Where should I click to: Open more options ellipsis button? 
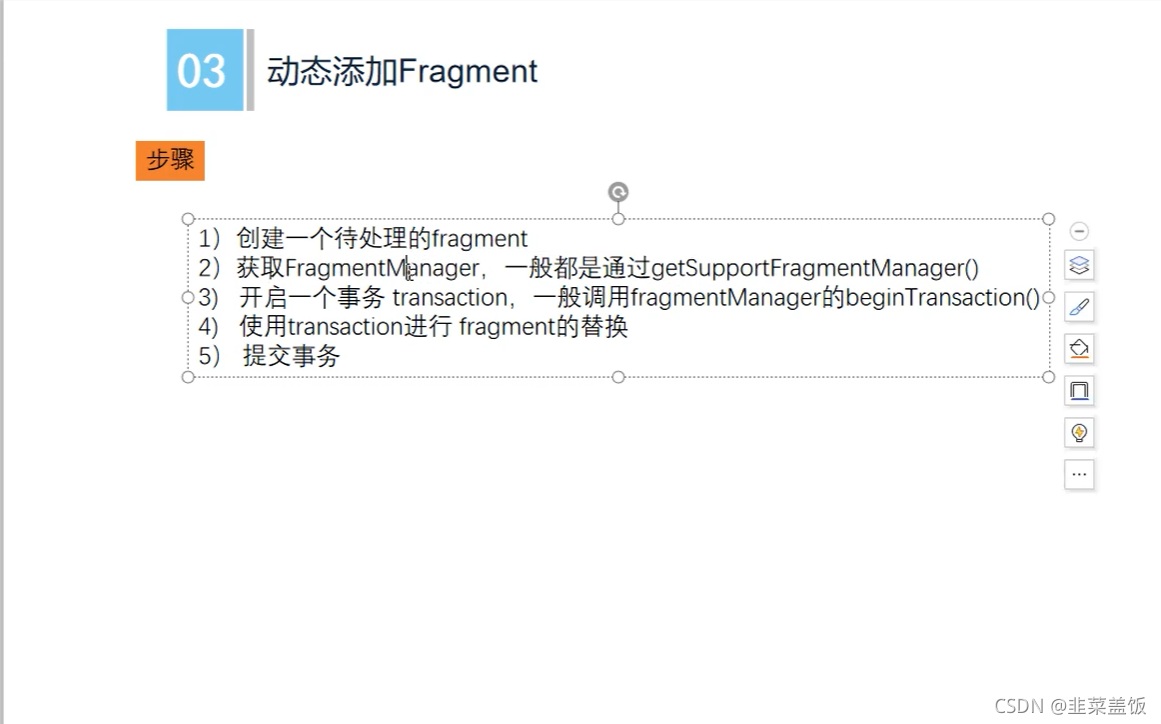1079,475
